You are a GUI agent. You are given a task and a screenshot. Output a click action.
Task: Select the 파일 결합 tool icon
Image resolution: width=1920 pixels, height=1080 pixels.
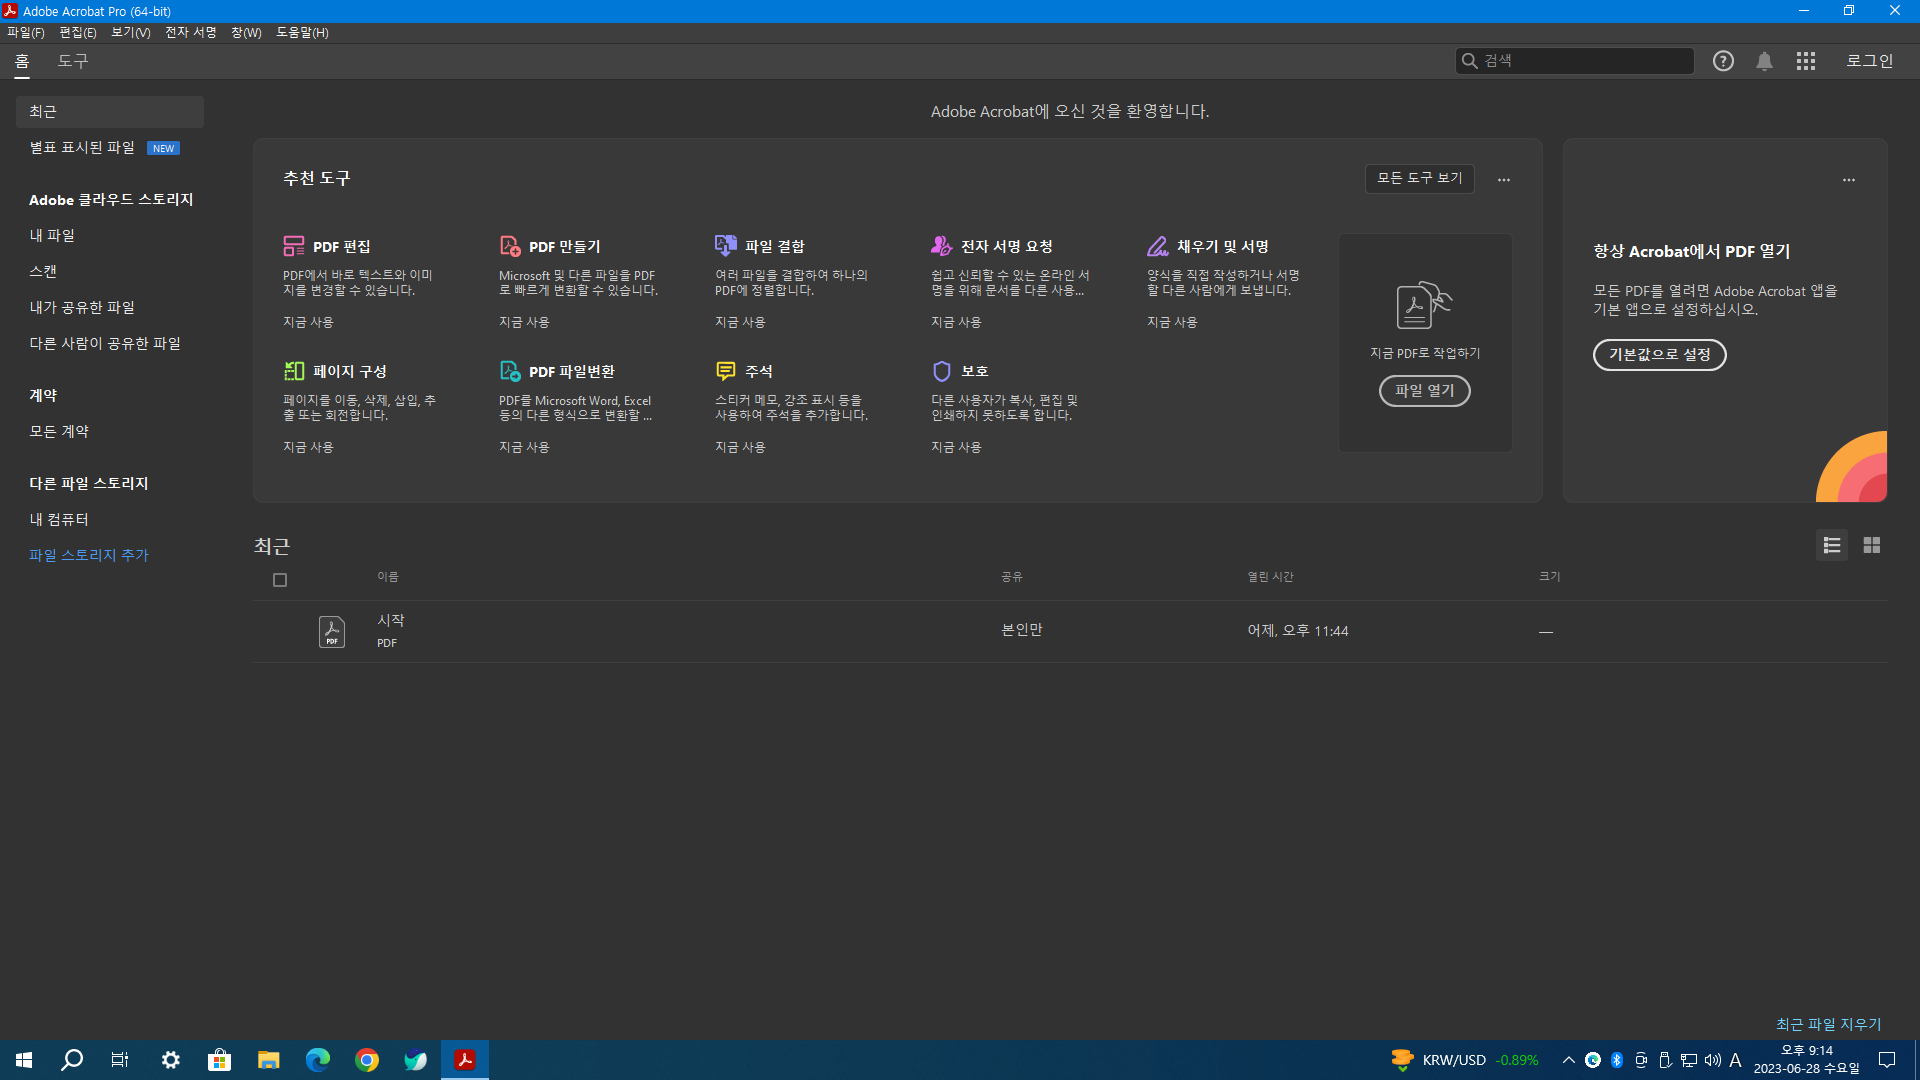click(725, 246)
